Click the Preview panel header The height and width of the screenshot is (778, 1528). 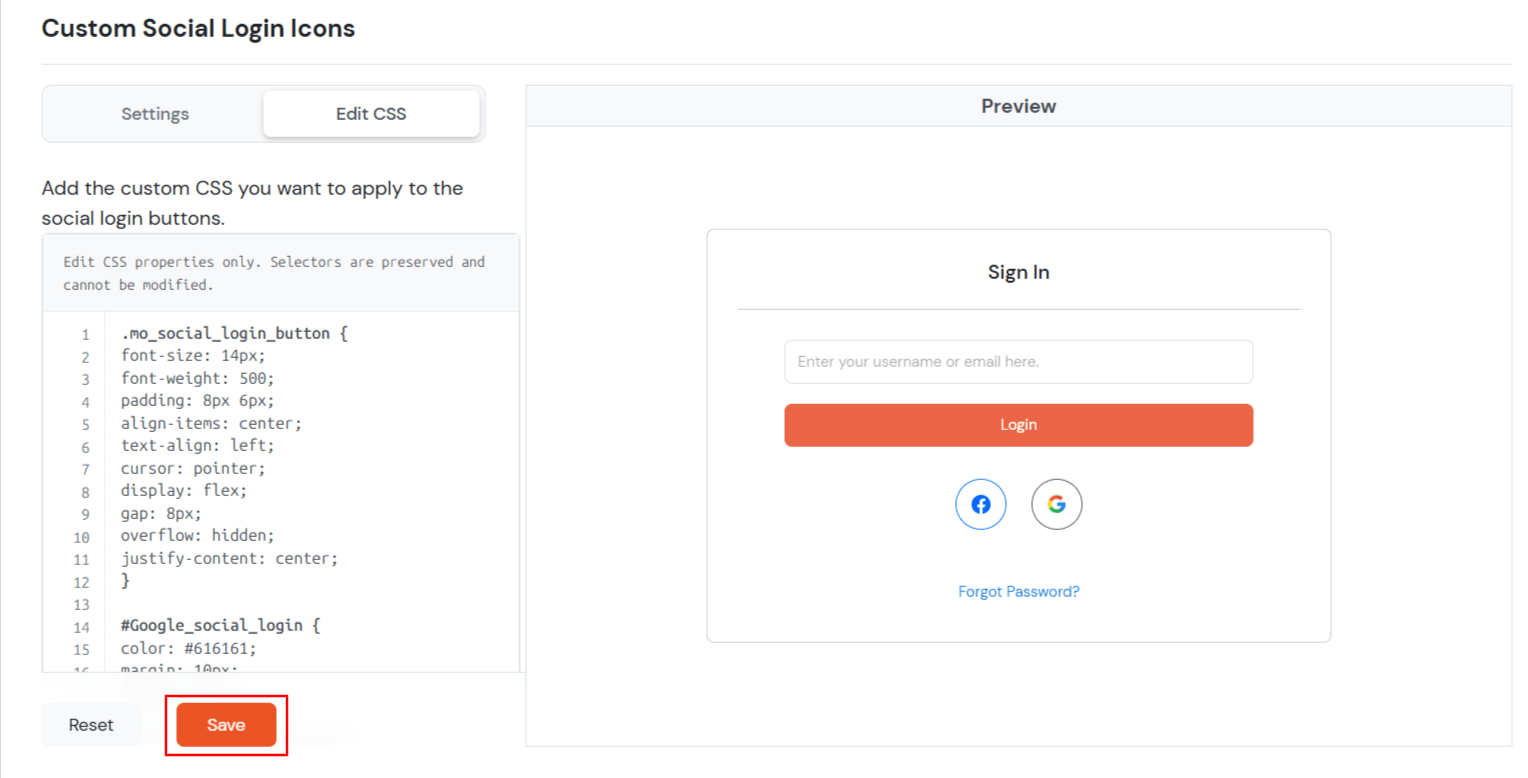click(1018, 105)
